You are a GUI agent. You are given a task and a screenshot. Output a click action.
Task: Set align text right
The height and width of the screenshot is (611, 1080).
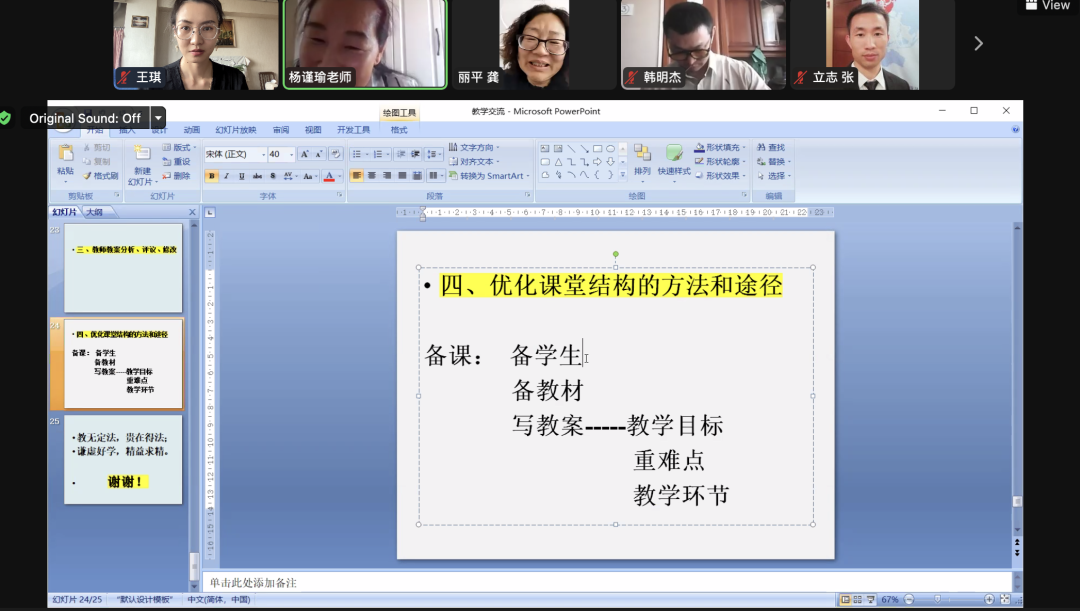(x=386, y=176)
